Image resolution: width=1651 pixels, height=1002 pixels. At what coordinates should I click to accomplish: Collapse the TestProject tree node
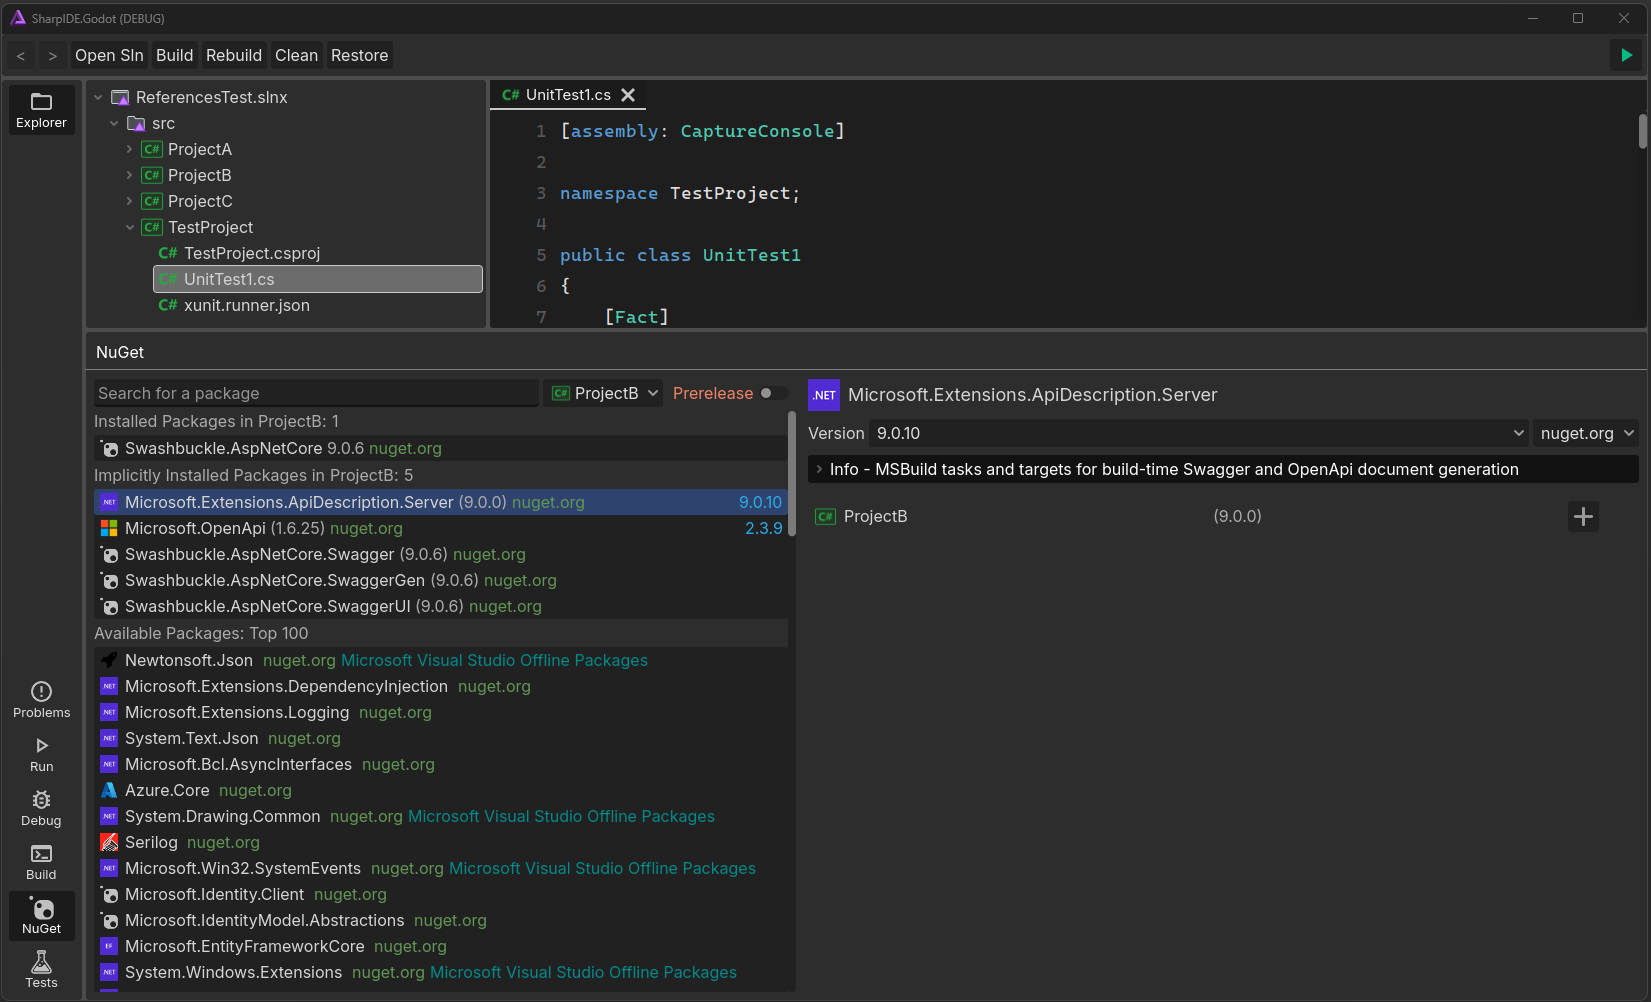coord(130,227)
